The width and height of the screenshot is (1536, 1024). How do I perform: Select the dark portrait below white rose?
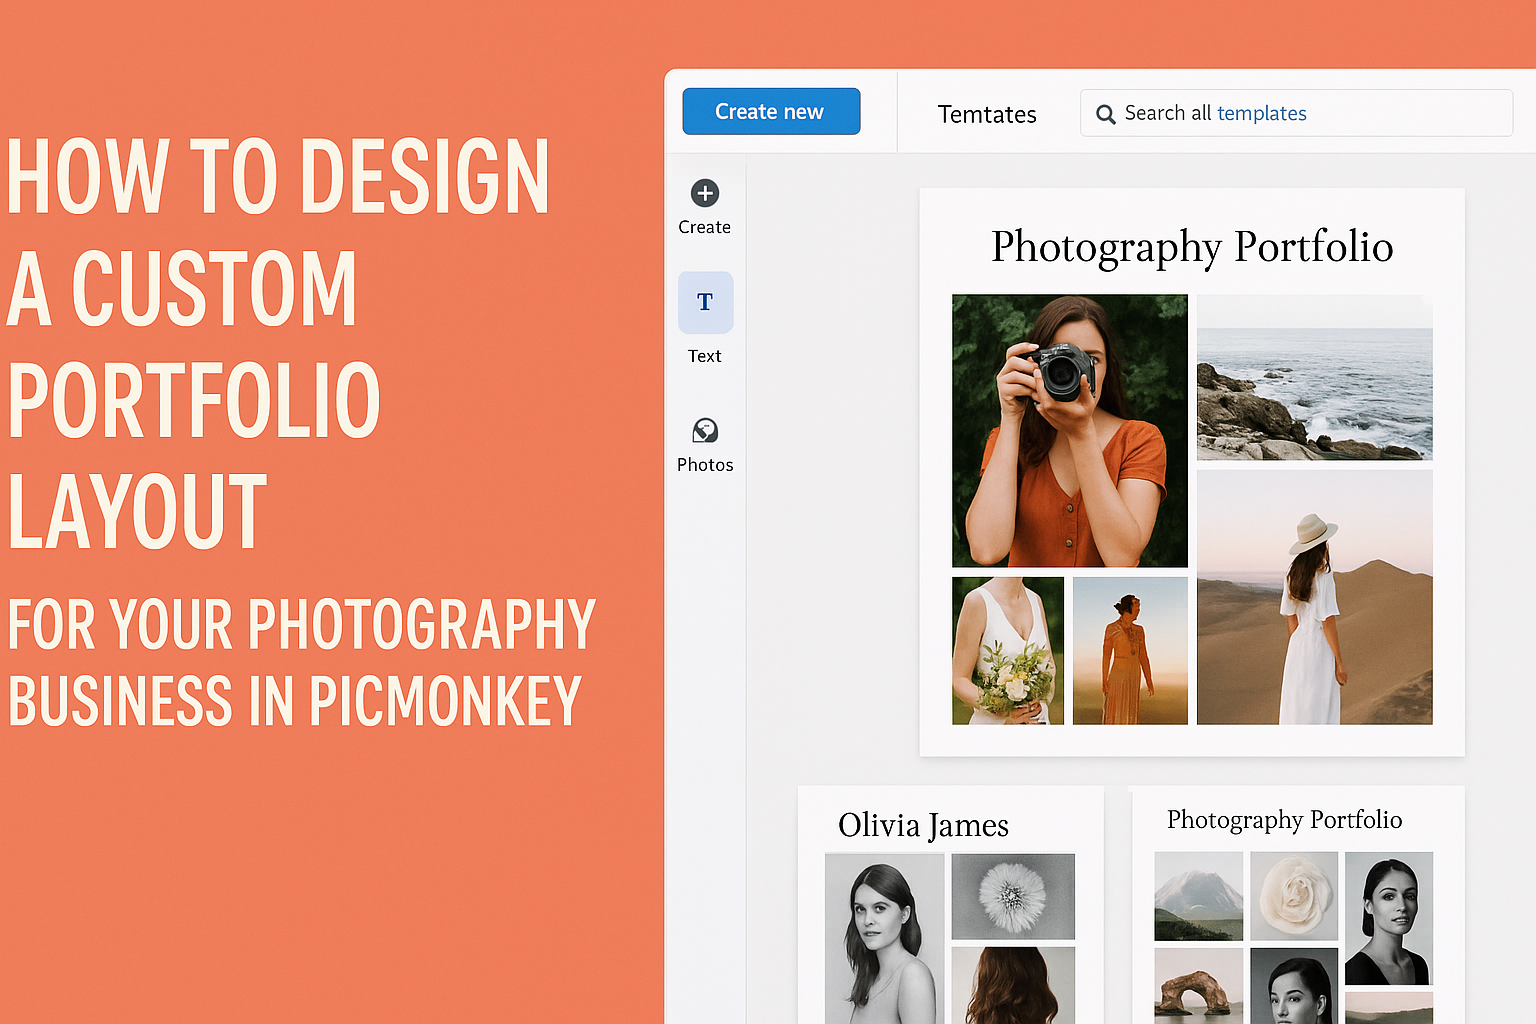tap(1294, 986)
